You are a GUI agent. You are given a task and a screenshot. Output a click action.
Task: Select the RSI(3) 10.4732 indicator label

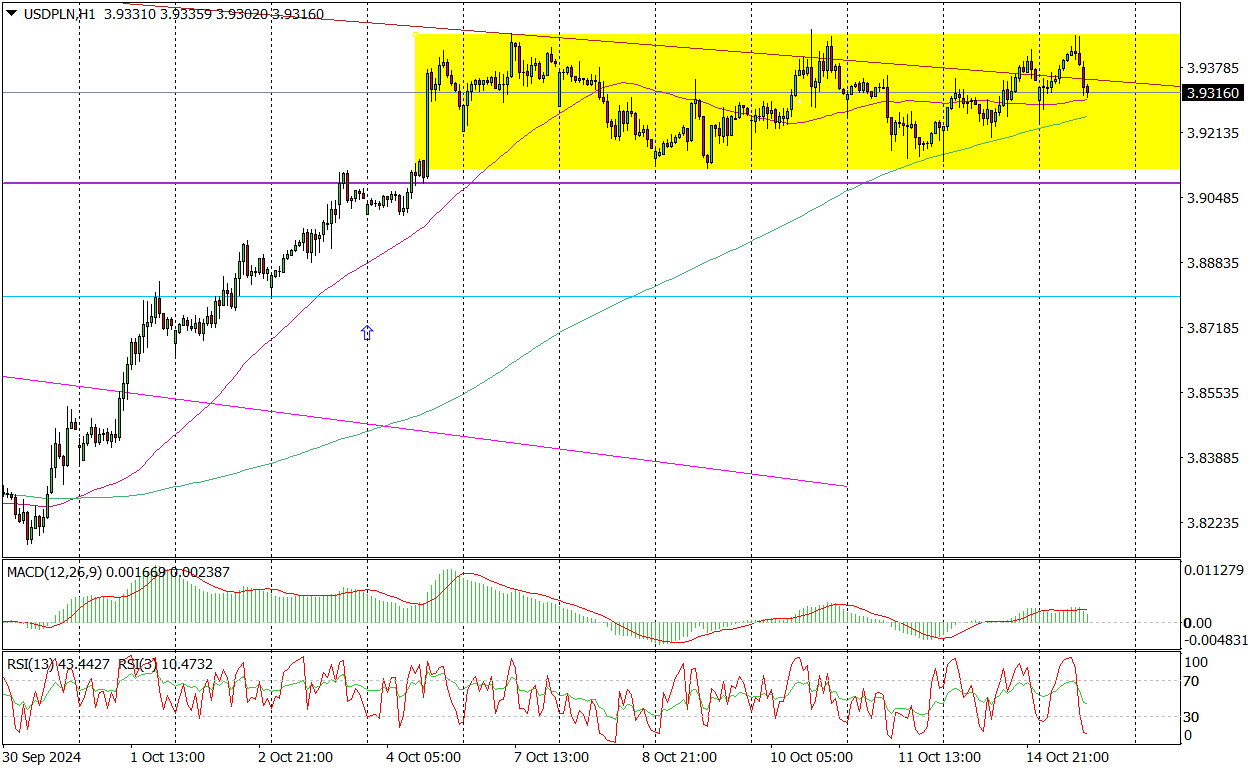pos(165,664)
